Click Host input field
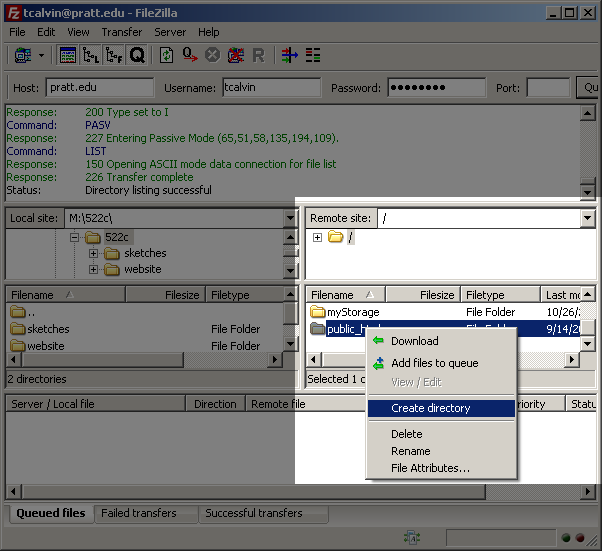Image resolution: width=602 pixels, height=551 pixels. click(100, 88)
